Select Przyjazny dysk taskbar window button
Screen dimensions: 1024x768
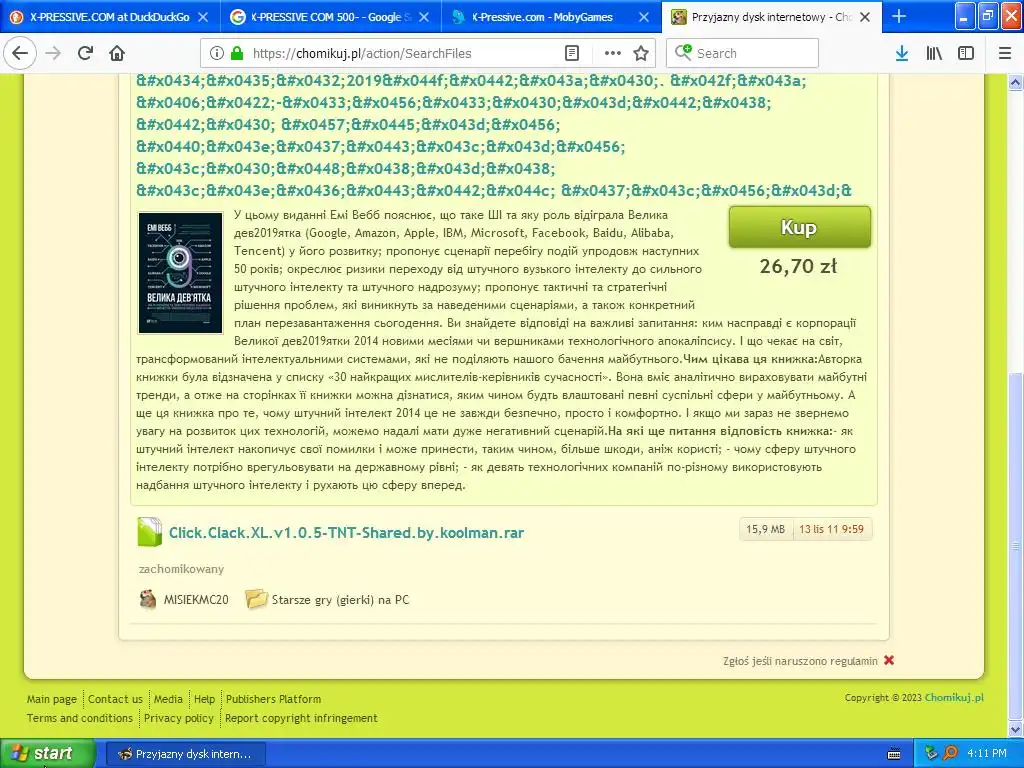click(x=185, y=754)
